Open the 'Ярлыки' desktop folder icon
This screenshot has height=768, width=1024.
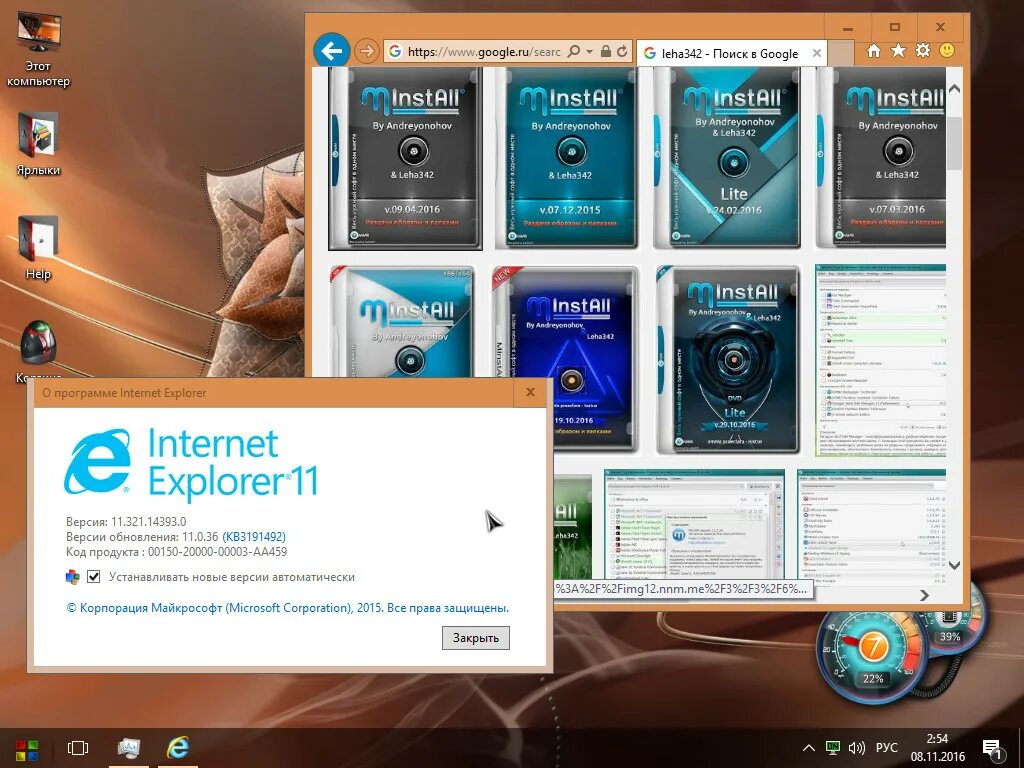click(38, 144)
